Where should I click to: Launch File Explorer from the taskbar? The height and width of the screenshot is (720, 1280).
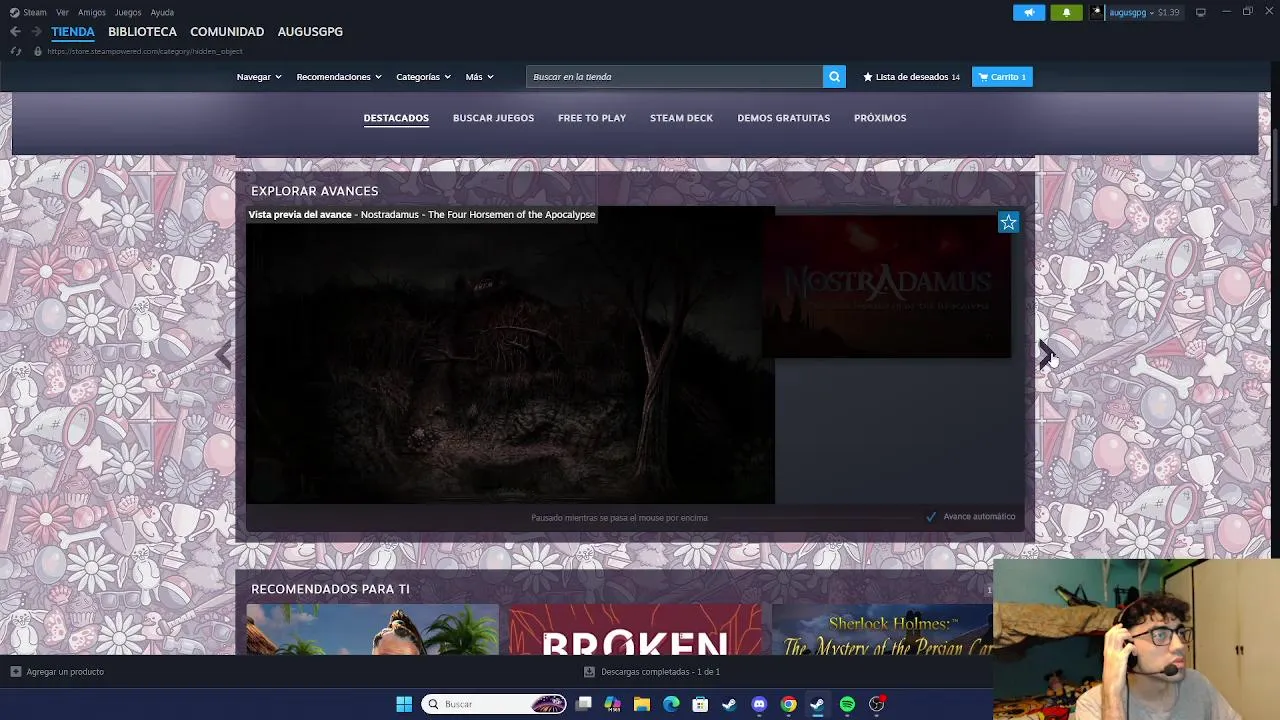(x=642, y=704)
